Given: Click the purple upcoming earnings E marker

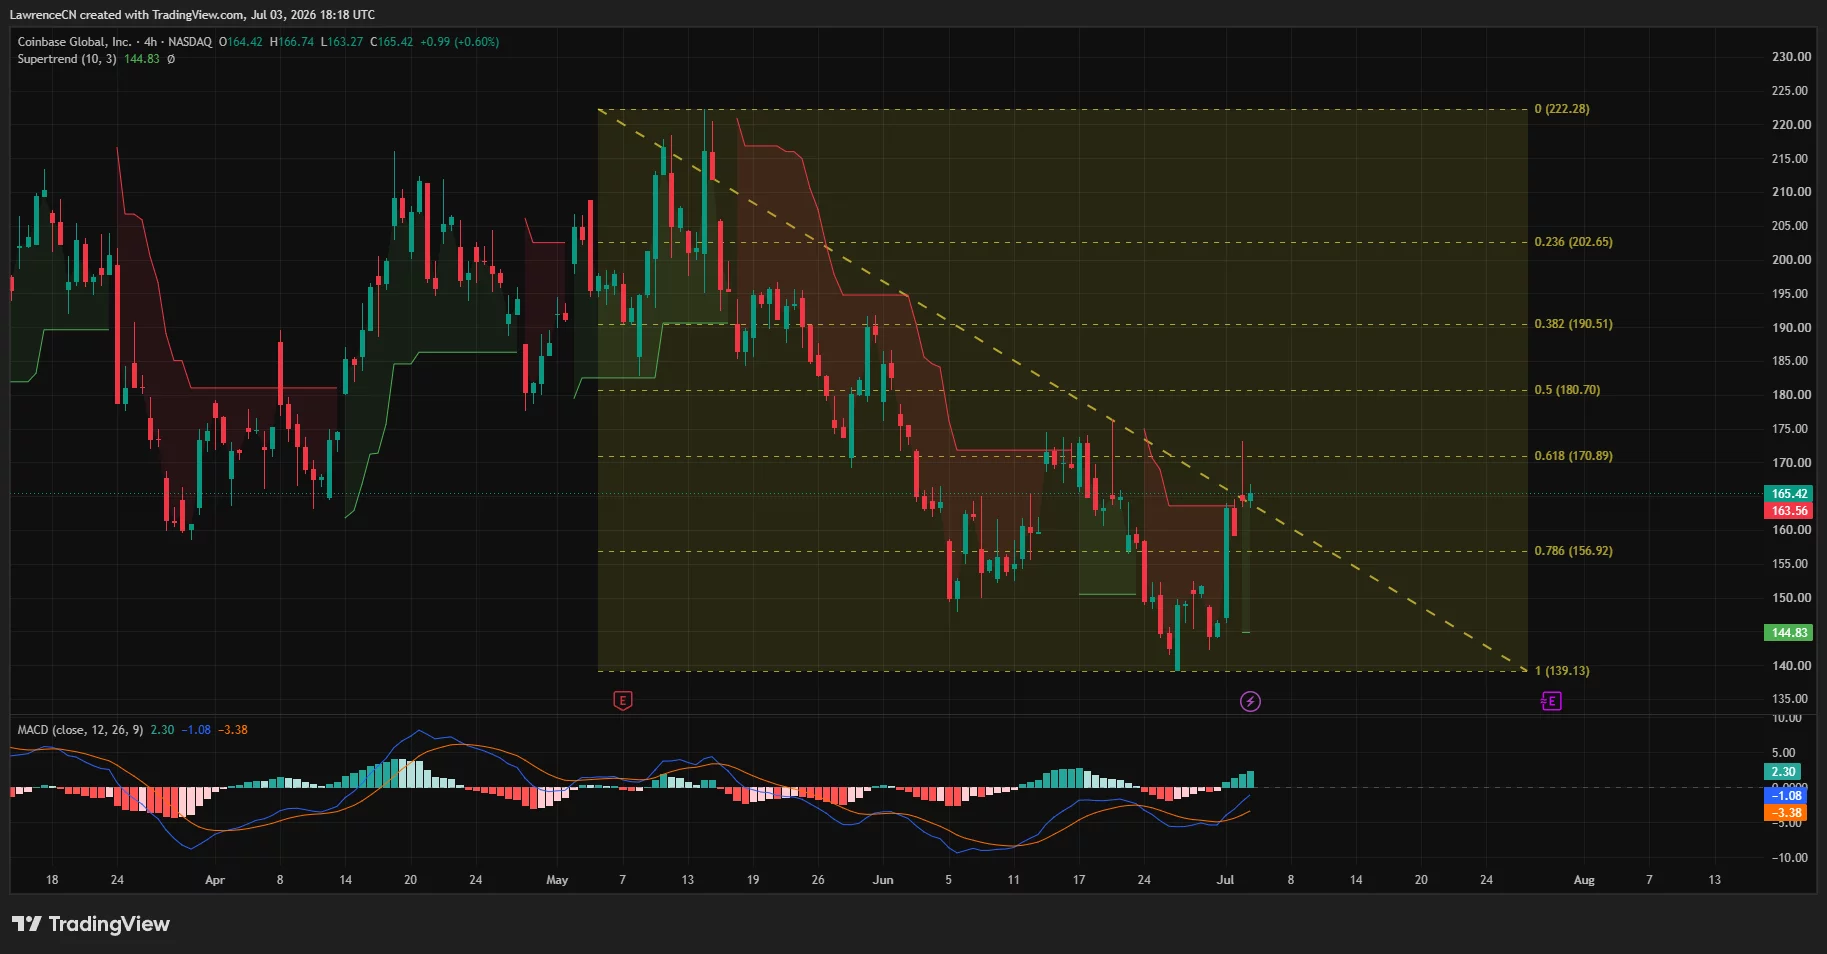Looking at the screenshot, I should tap(1551, 701).
